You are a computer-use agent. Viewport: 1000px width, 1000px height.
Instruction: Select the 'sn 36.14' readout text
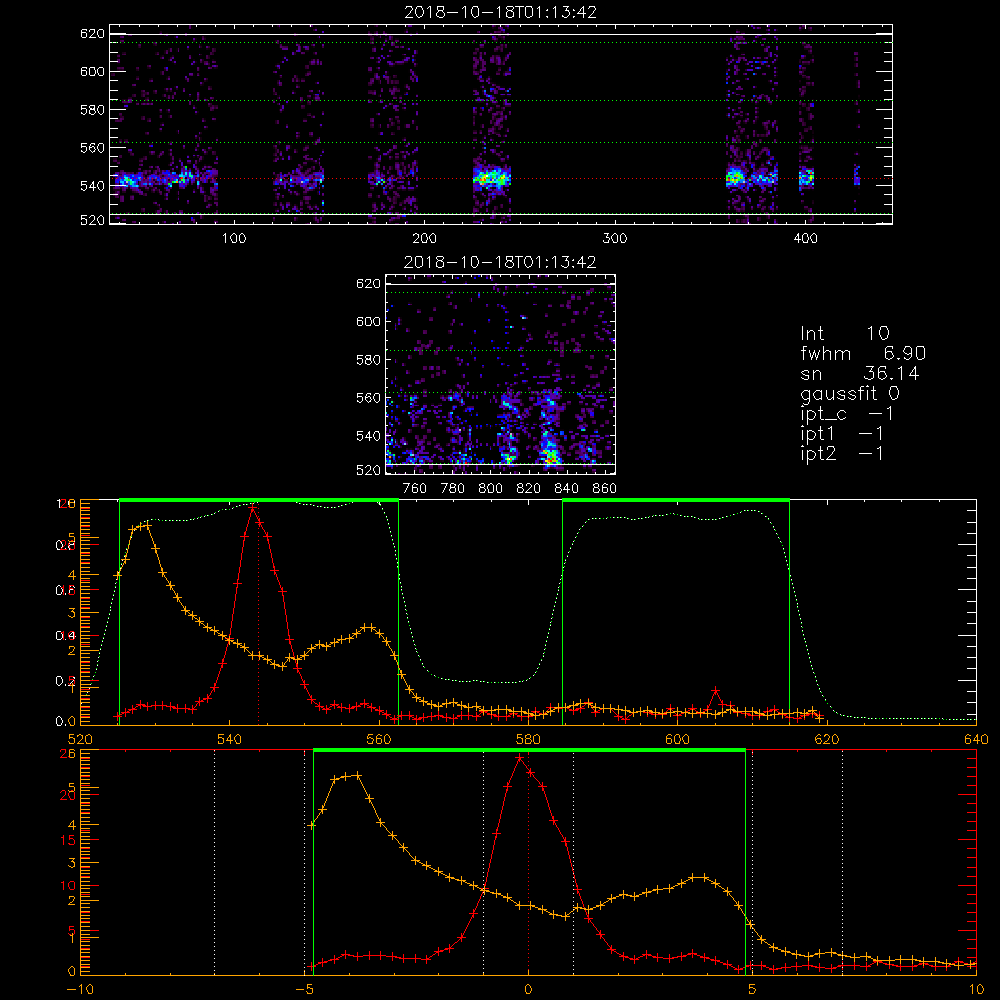click(860, 373)
